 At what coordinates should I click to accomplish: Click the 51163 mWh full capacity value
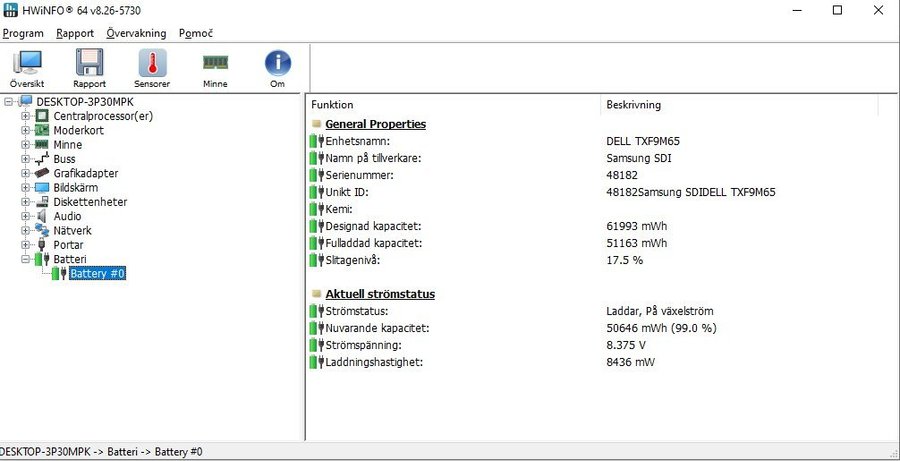coord(637,243)
